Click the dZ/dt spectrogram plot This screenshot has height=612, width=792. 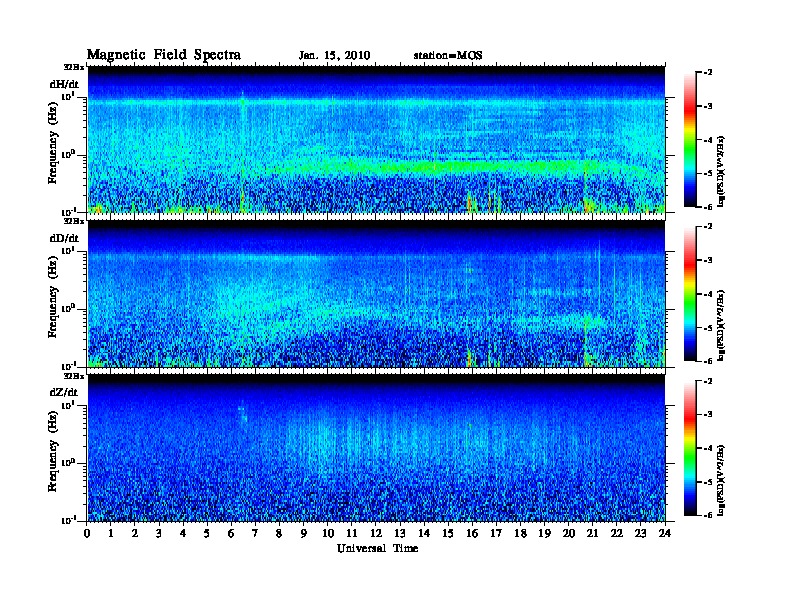(376, 448)
